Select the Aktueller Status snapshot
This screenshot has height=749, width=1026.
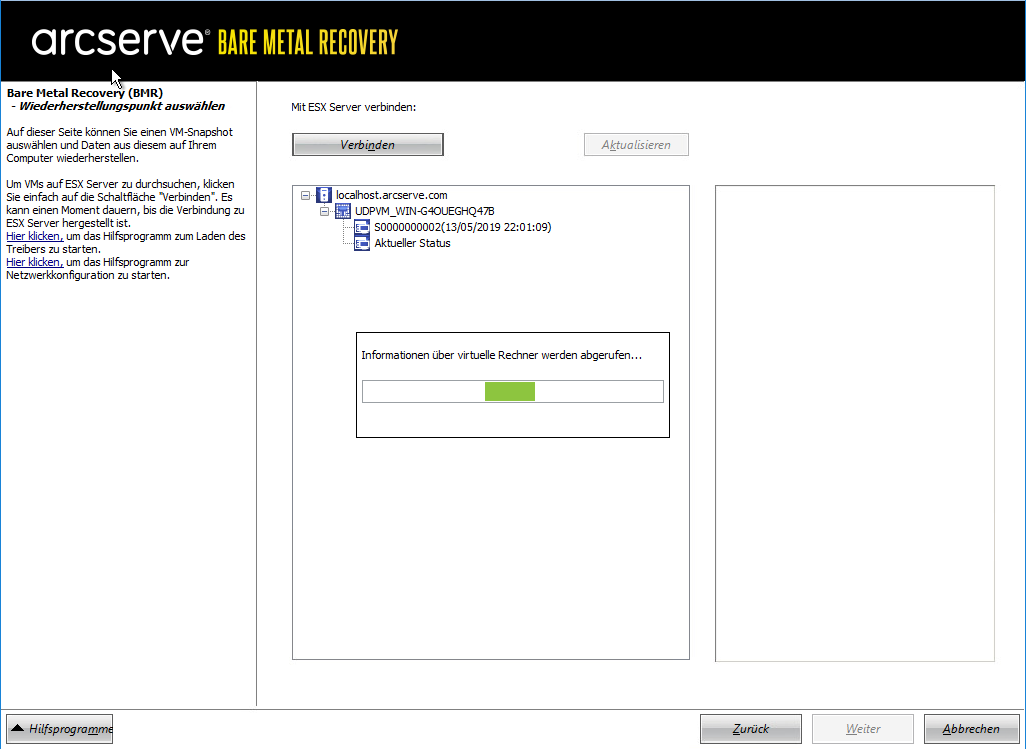412,243
